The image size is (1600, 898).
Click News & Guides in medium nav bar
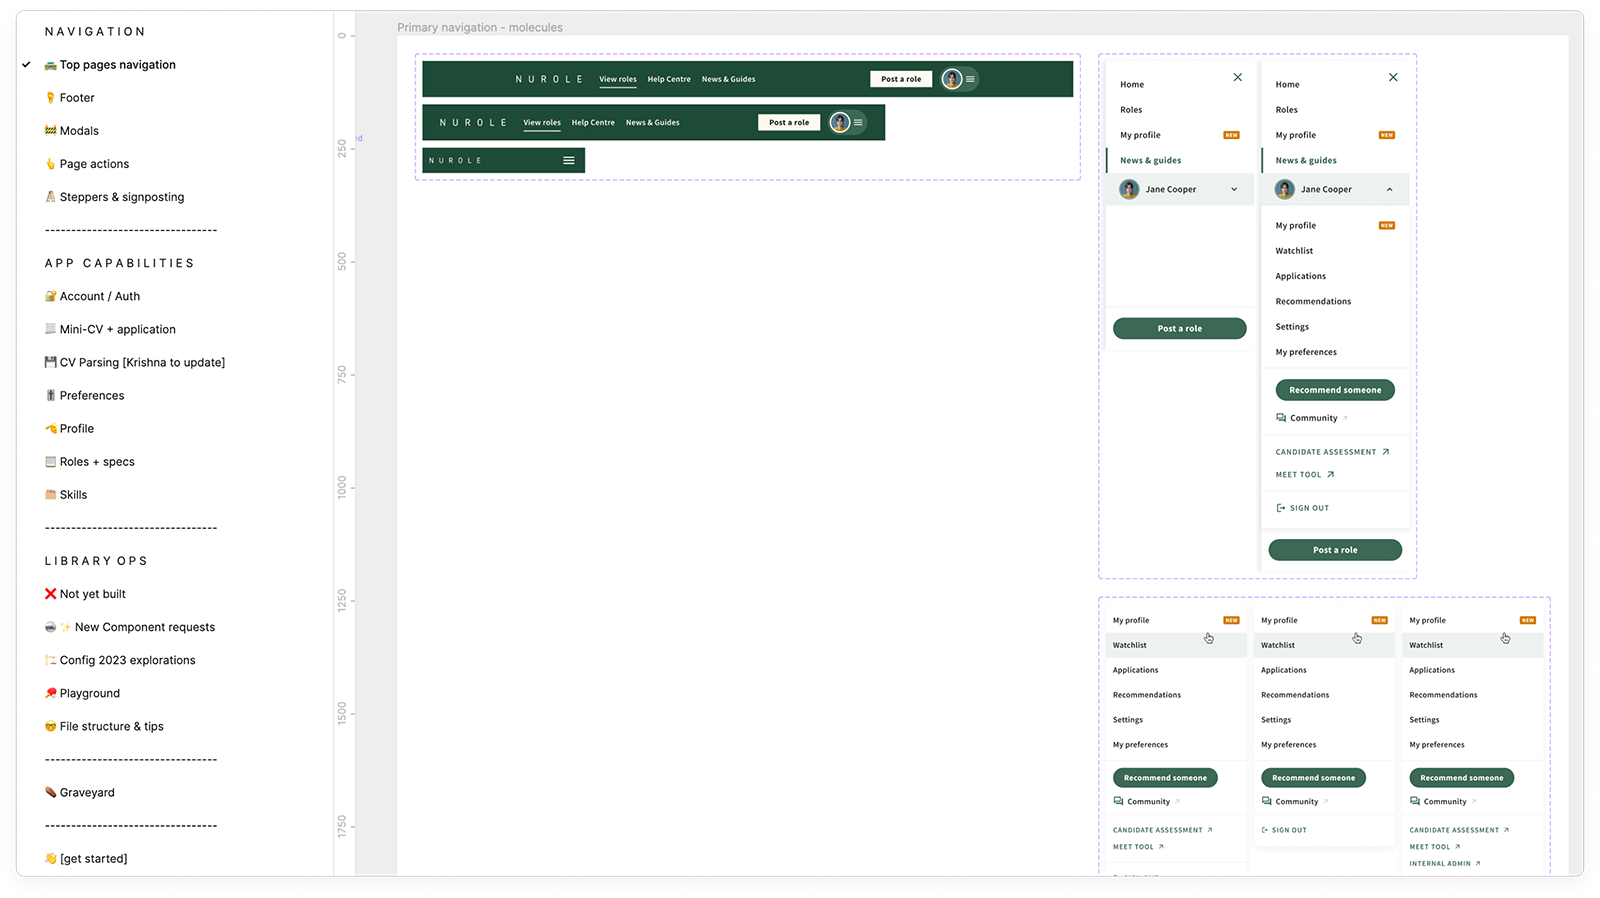[653, 122]
